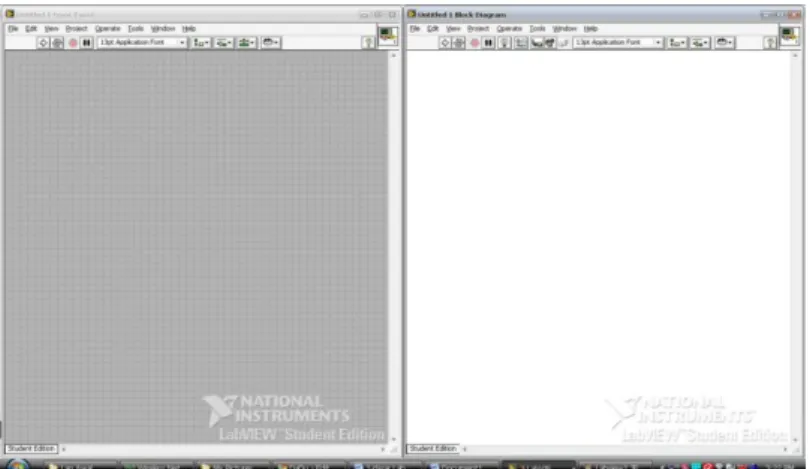The width and height of the screenshot is (810, 469).
Task: Open File menu in Block Diagram
Action: [x=415, y=28]
